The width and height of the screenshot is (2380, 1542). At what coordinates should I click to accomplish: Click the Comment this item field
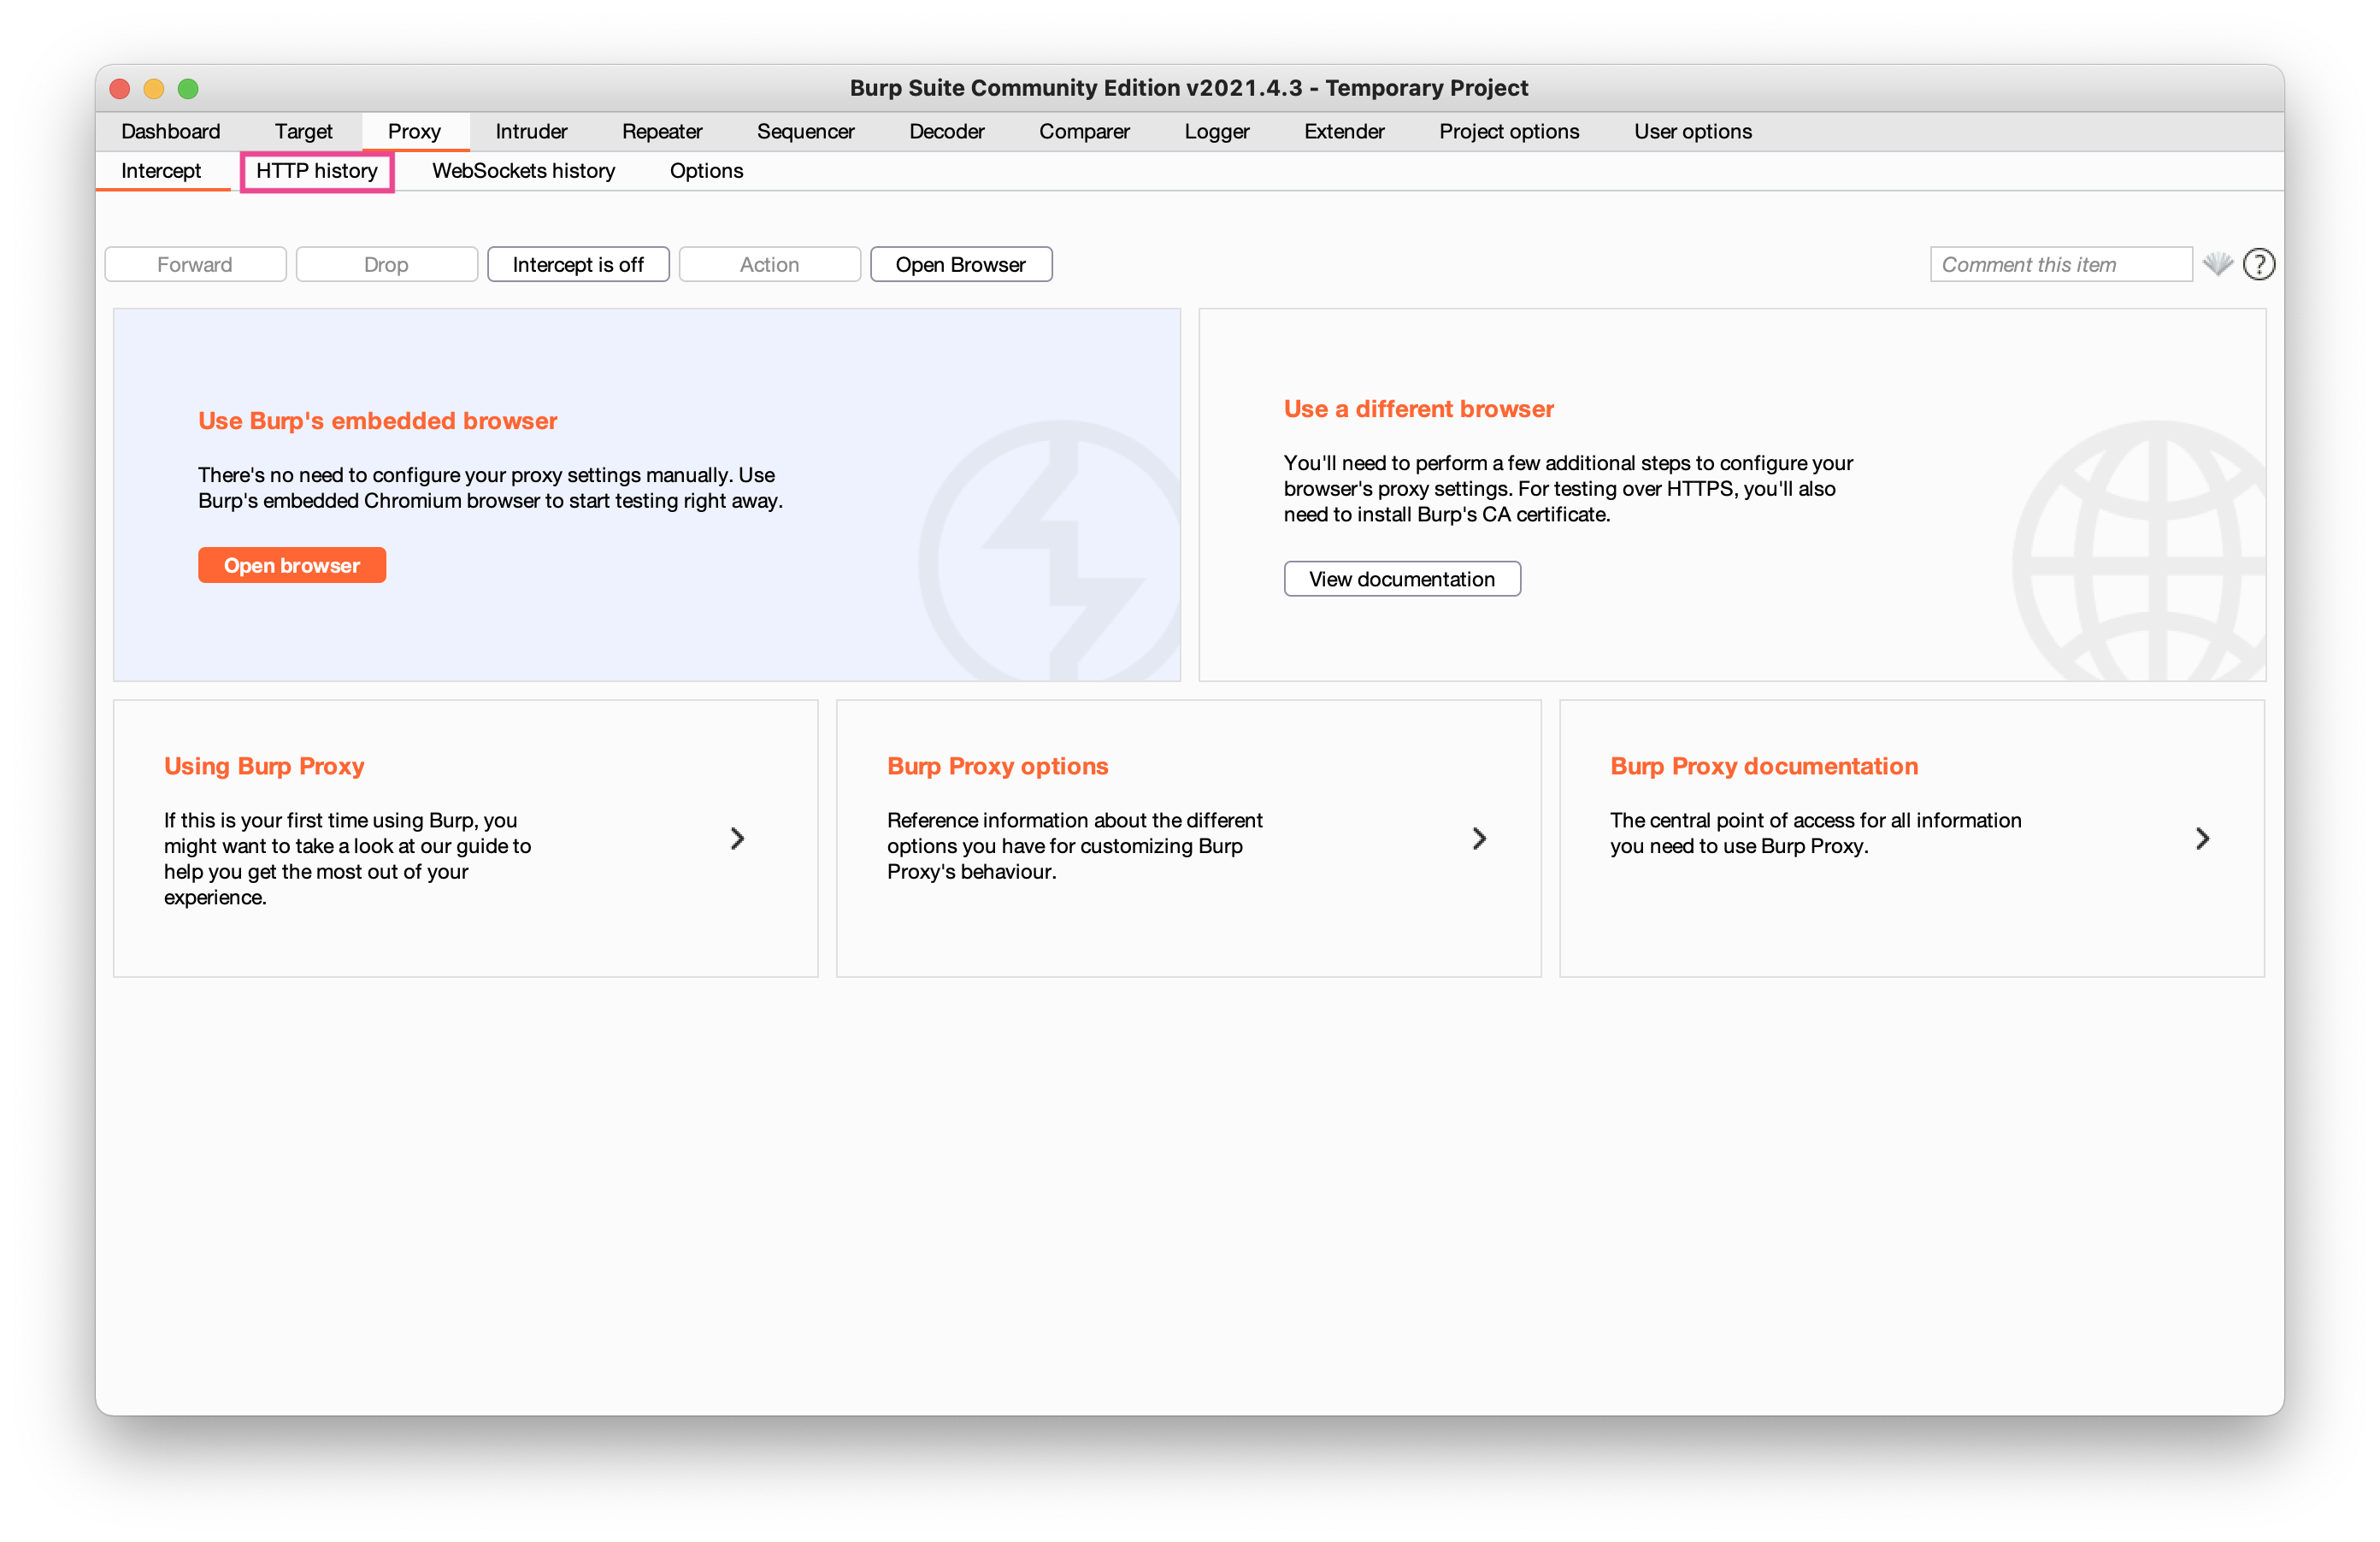[2060, 264]
